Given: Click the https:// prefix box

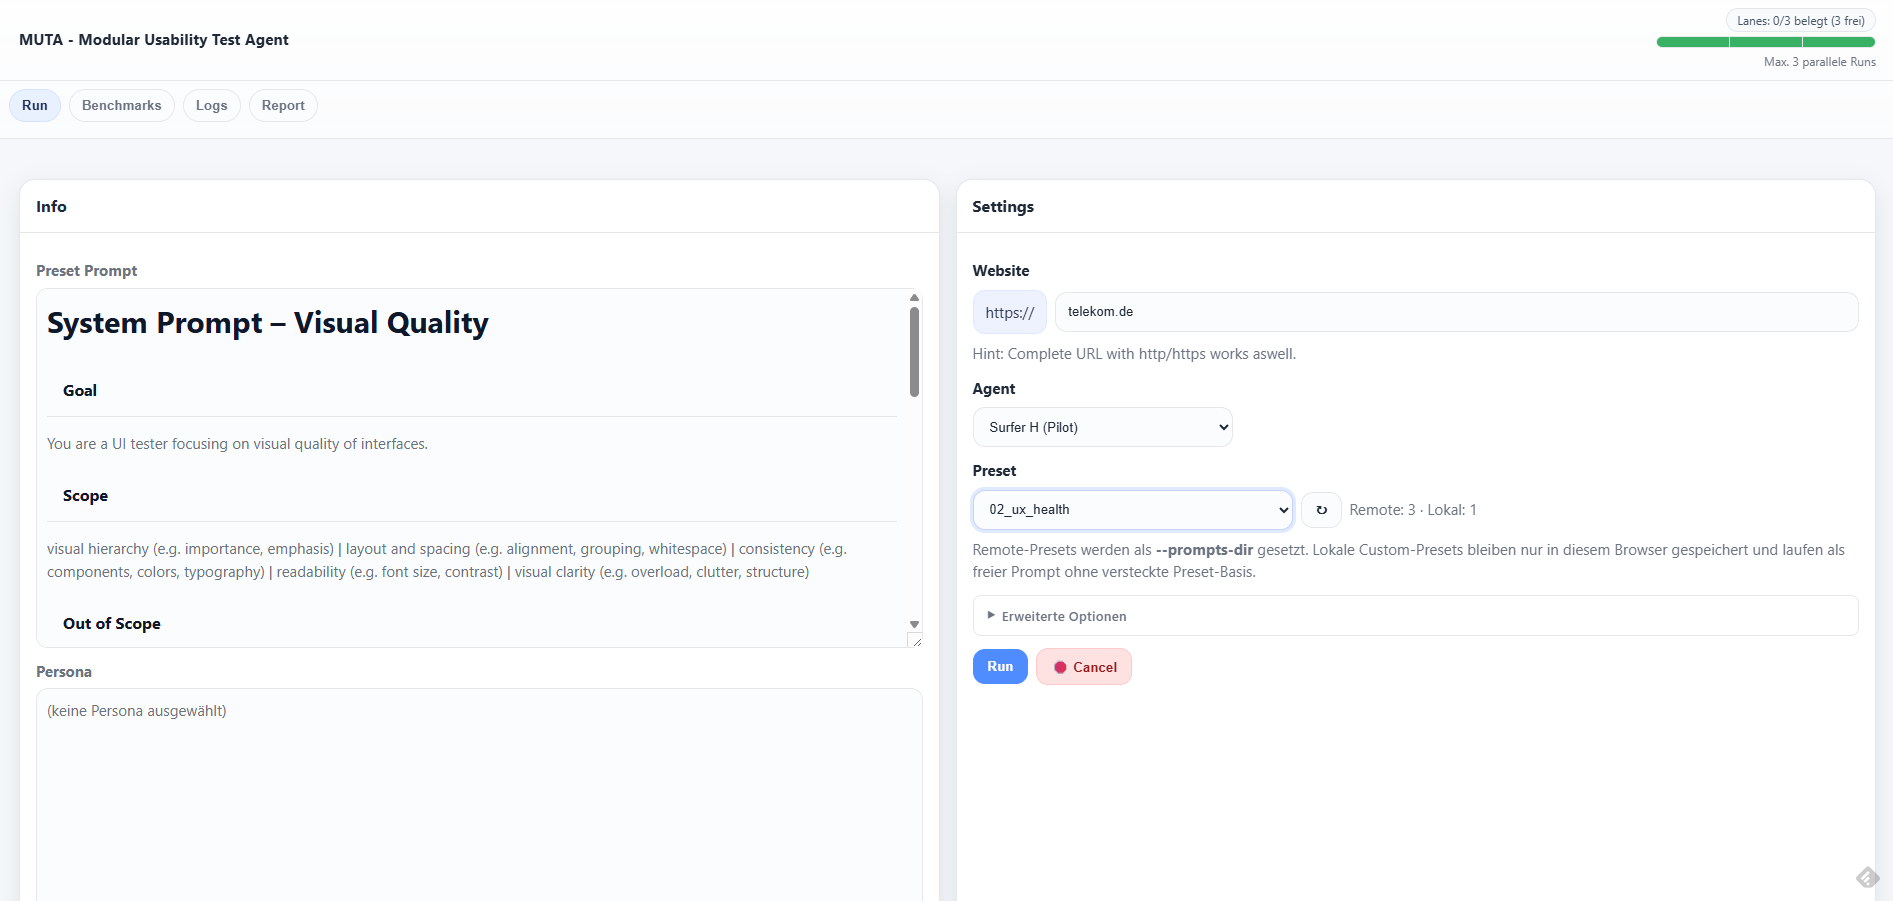Looking at the screenshot, I should click(x=1010, y=312).
